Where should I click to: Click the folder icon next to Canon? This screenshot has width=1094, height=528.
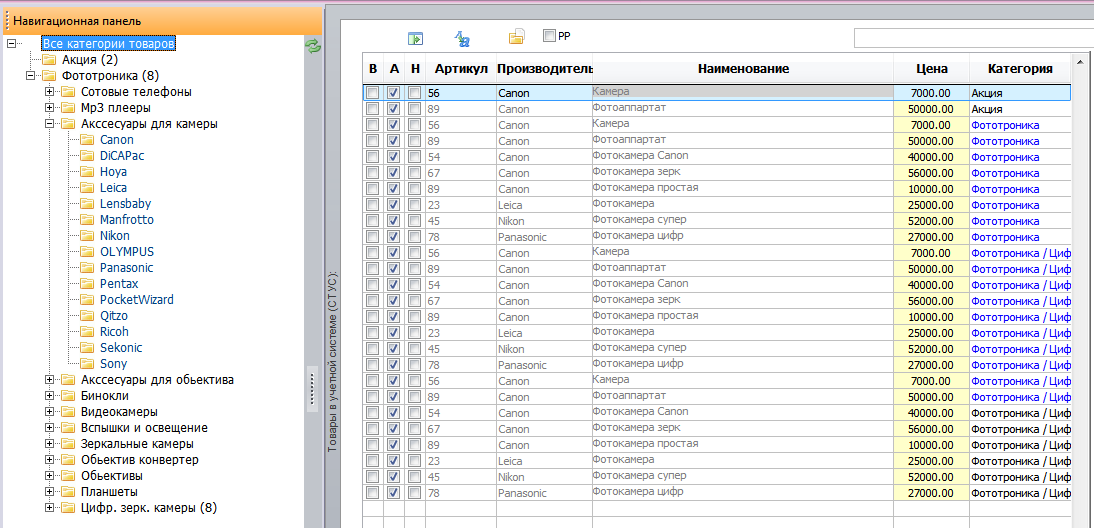click(x=87, y=139)
